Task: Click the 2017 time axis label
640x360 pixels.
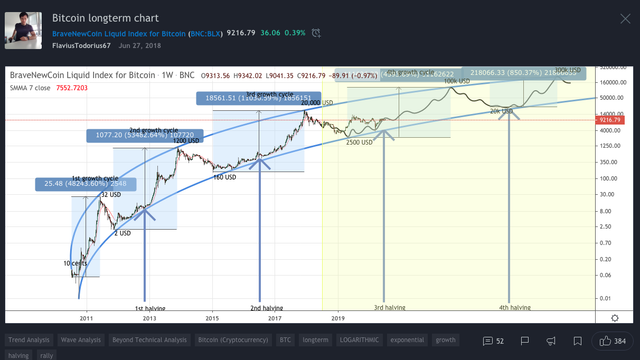Action: point(275,318)
